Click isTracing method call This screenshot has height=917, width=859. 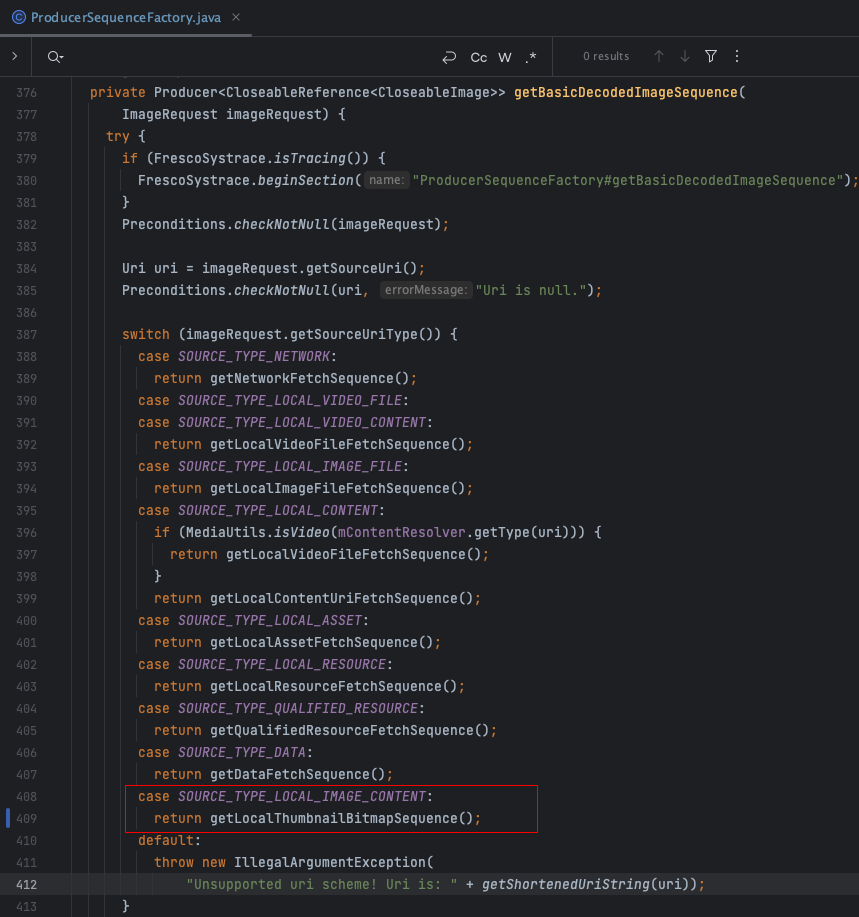click(x=310, y=158)
